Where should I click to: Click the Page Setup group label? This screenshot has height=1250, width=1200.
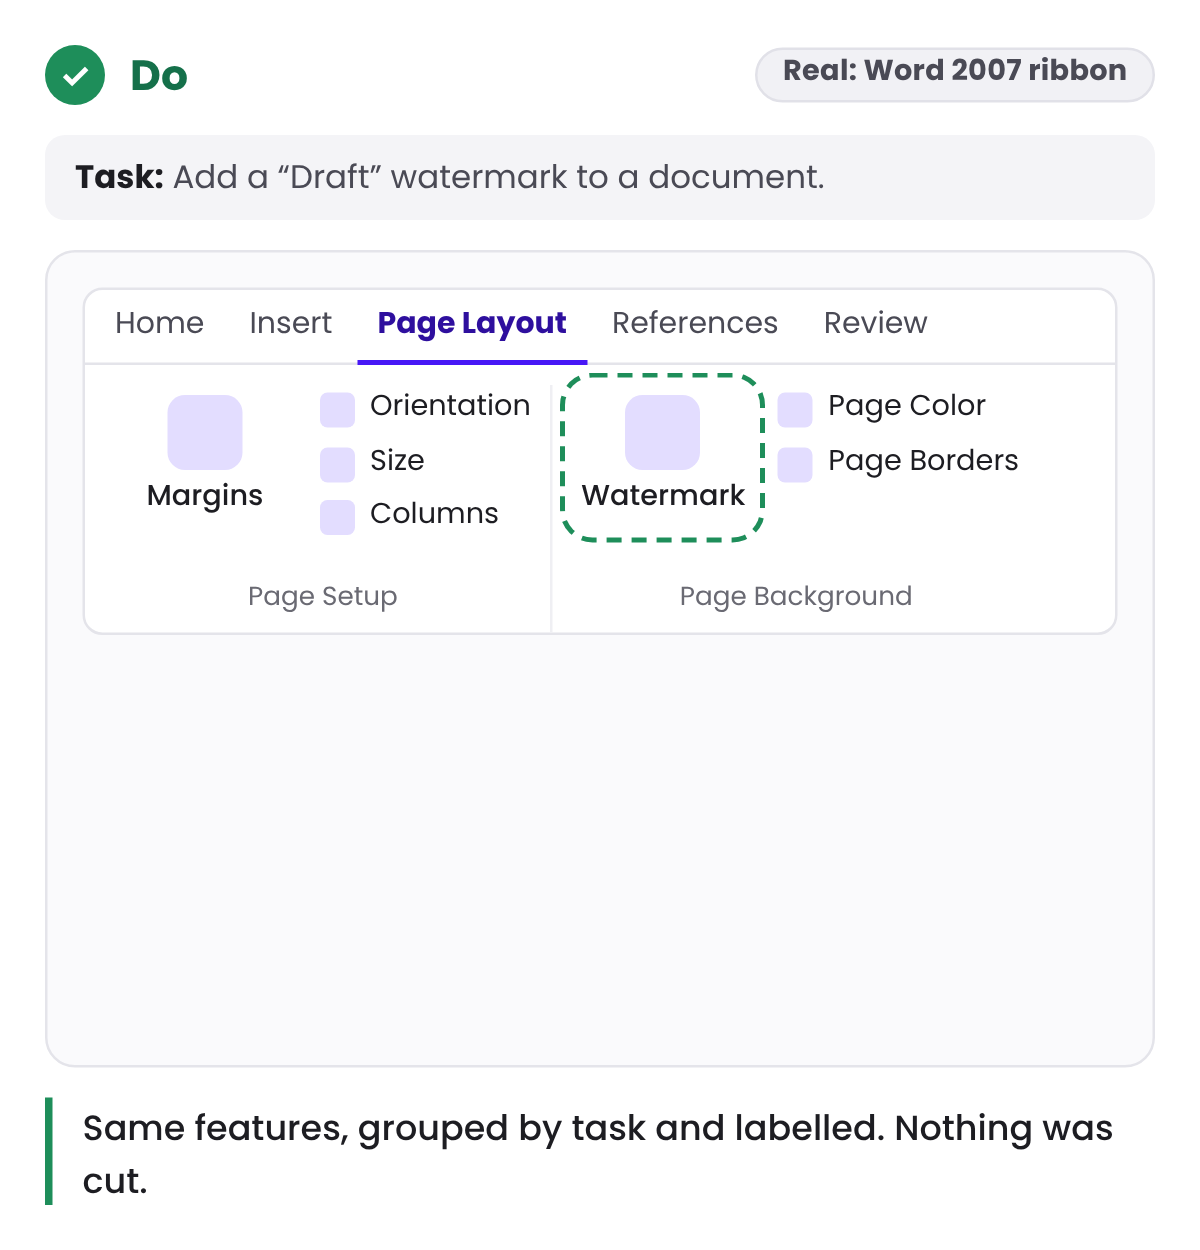[x=322, y=597]
